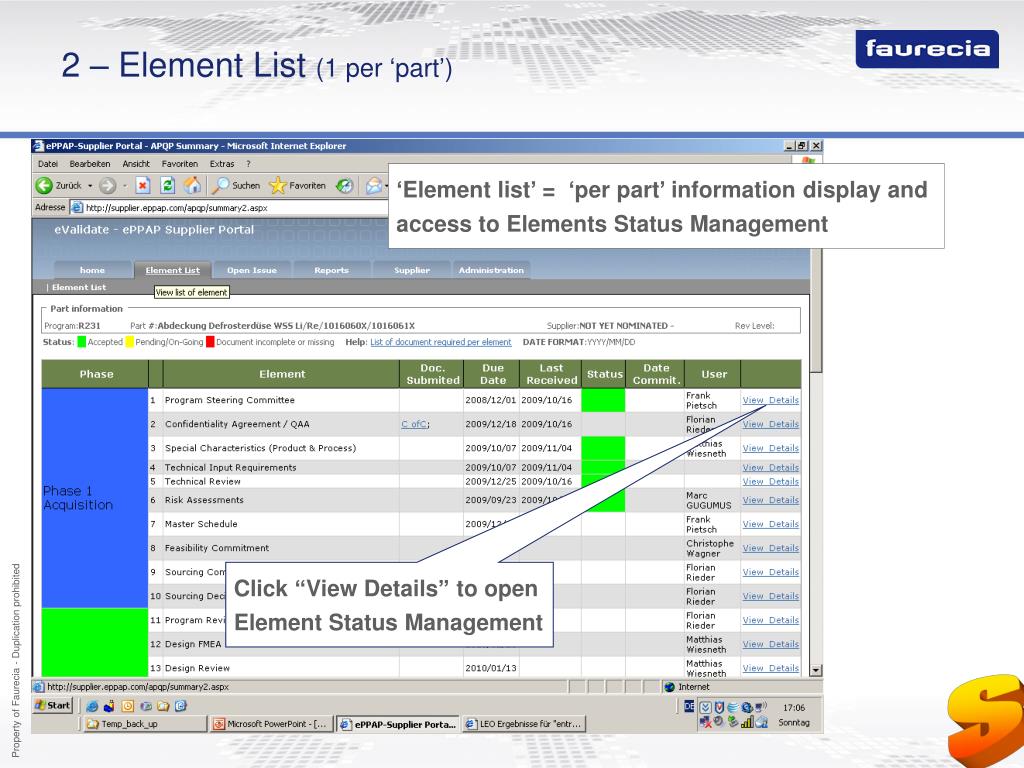The width and height of the screenshot is (1024, 768).
Task: Open the Extras menu
Action: [x=221, y=164]
